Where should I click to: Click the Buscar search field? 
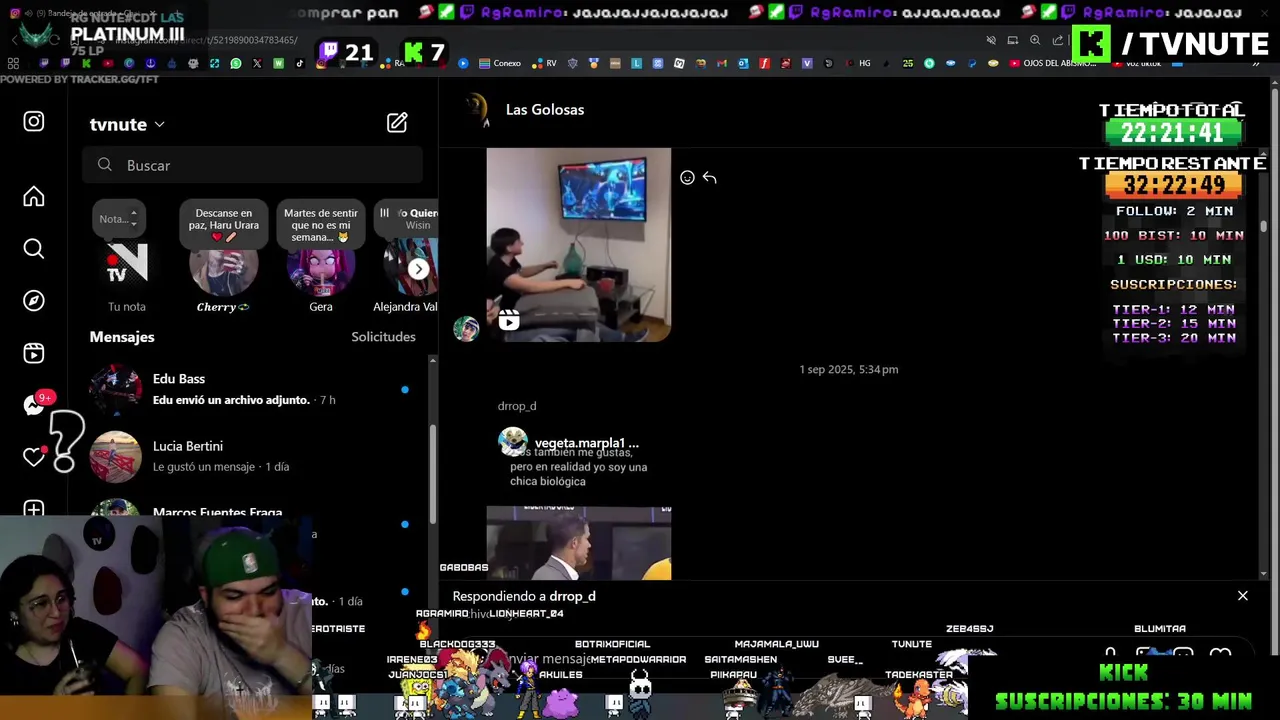click(x=253, y=165)
